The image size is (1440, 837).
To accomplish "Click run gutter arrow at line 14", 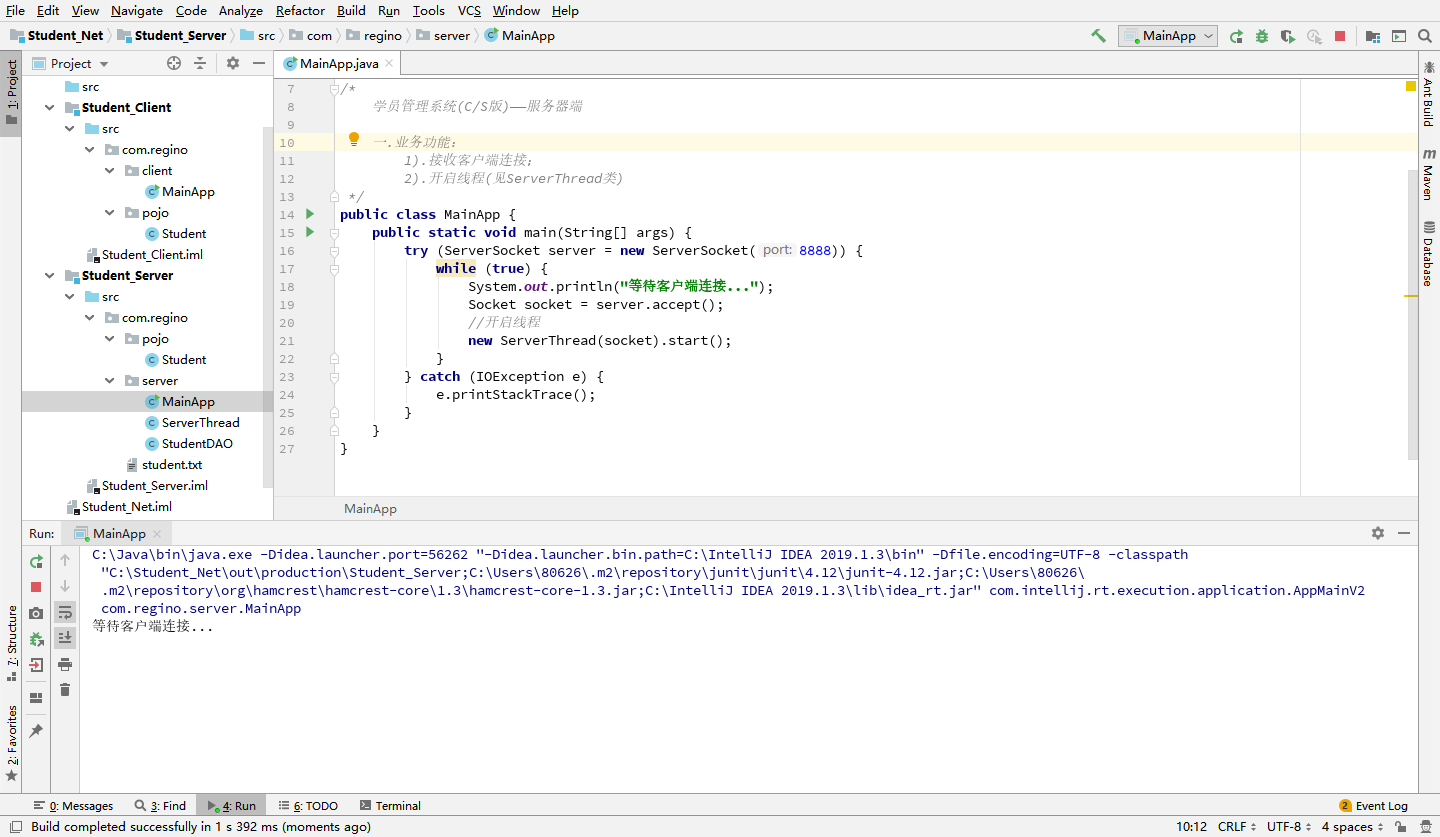I will (310, 214).
